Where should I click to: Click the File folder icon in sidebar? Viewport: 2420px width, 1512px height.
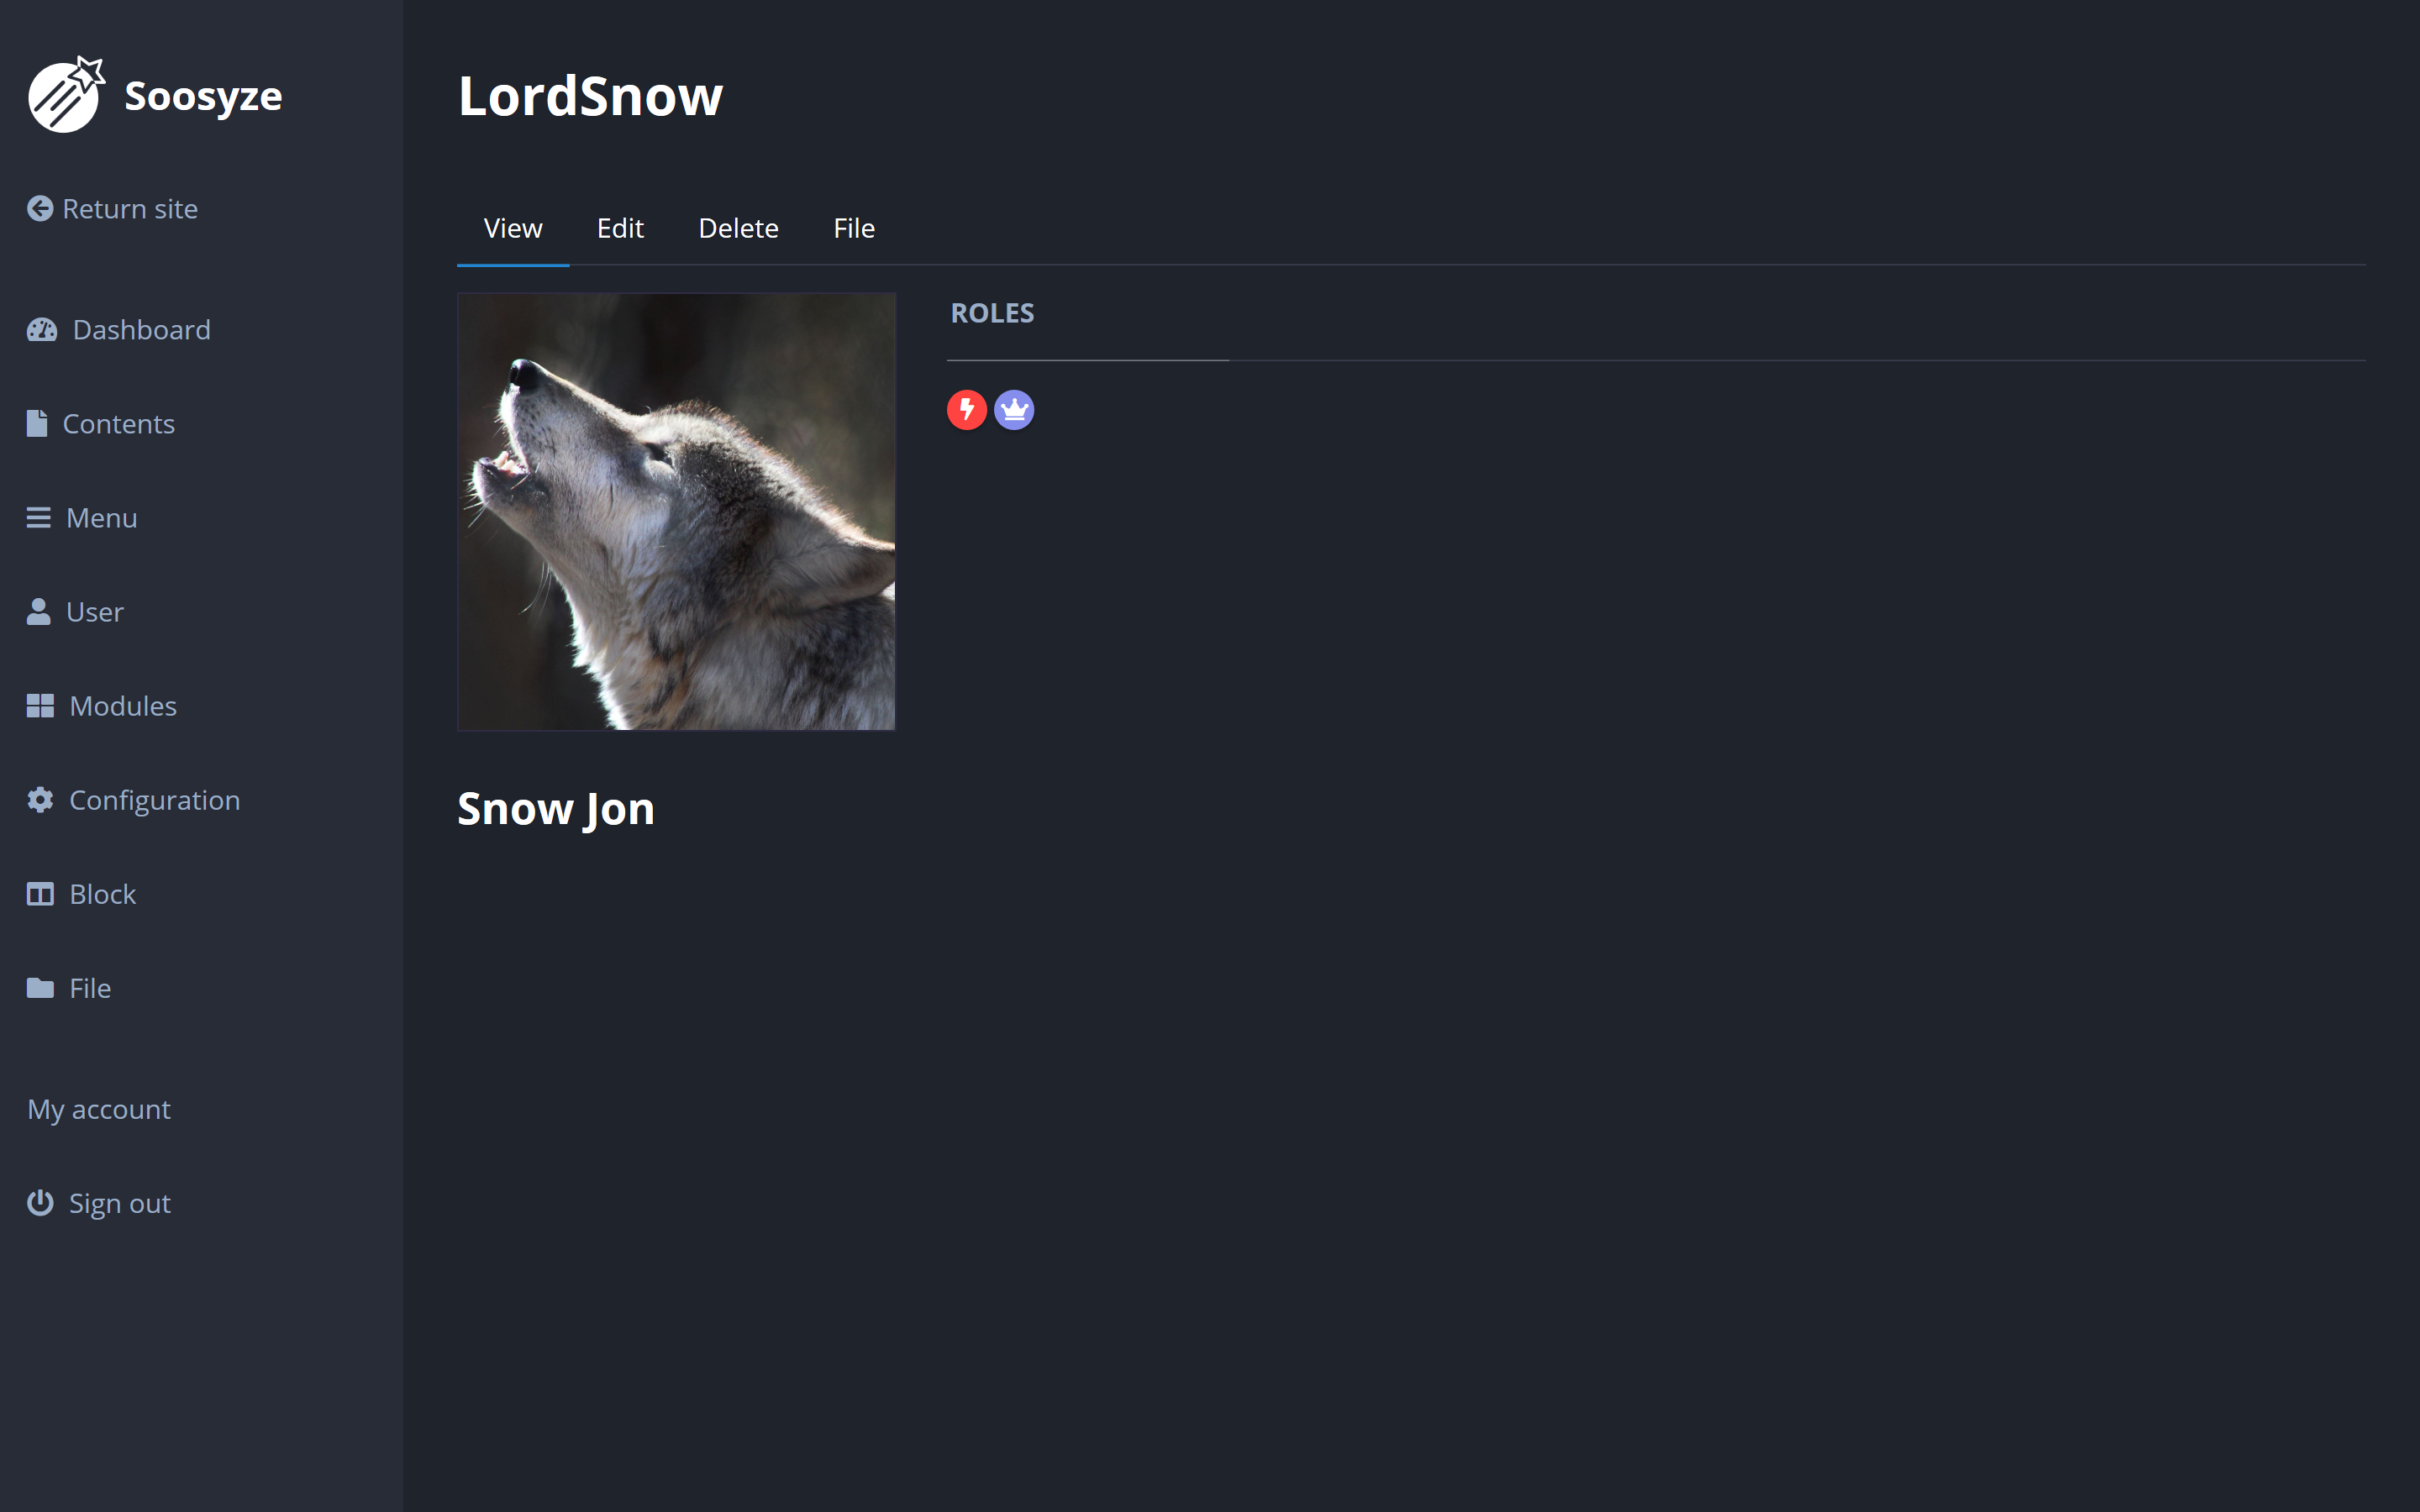coord(40,988)
